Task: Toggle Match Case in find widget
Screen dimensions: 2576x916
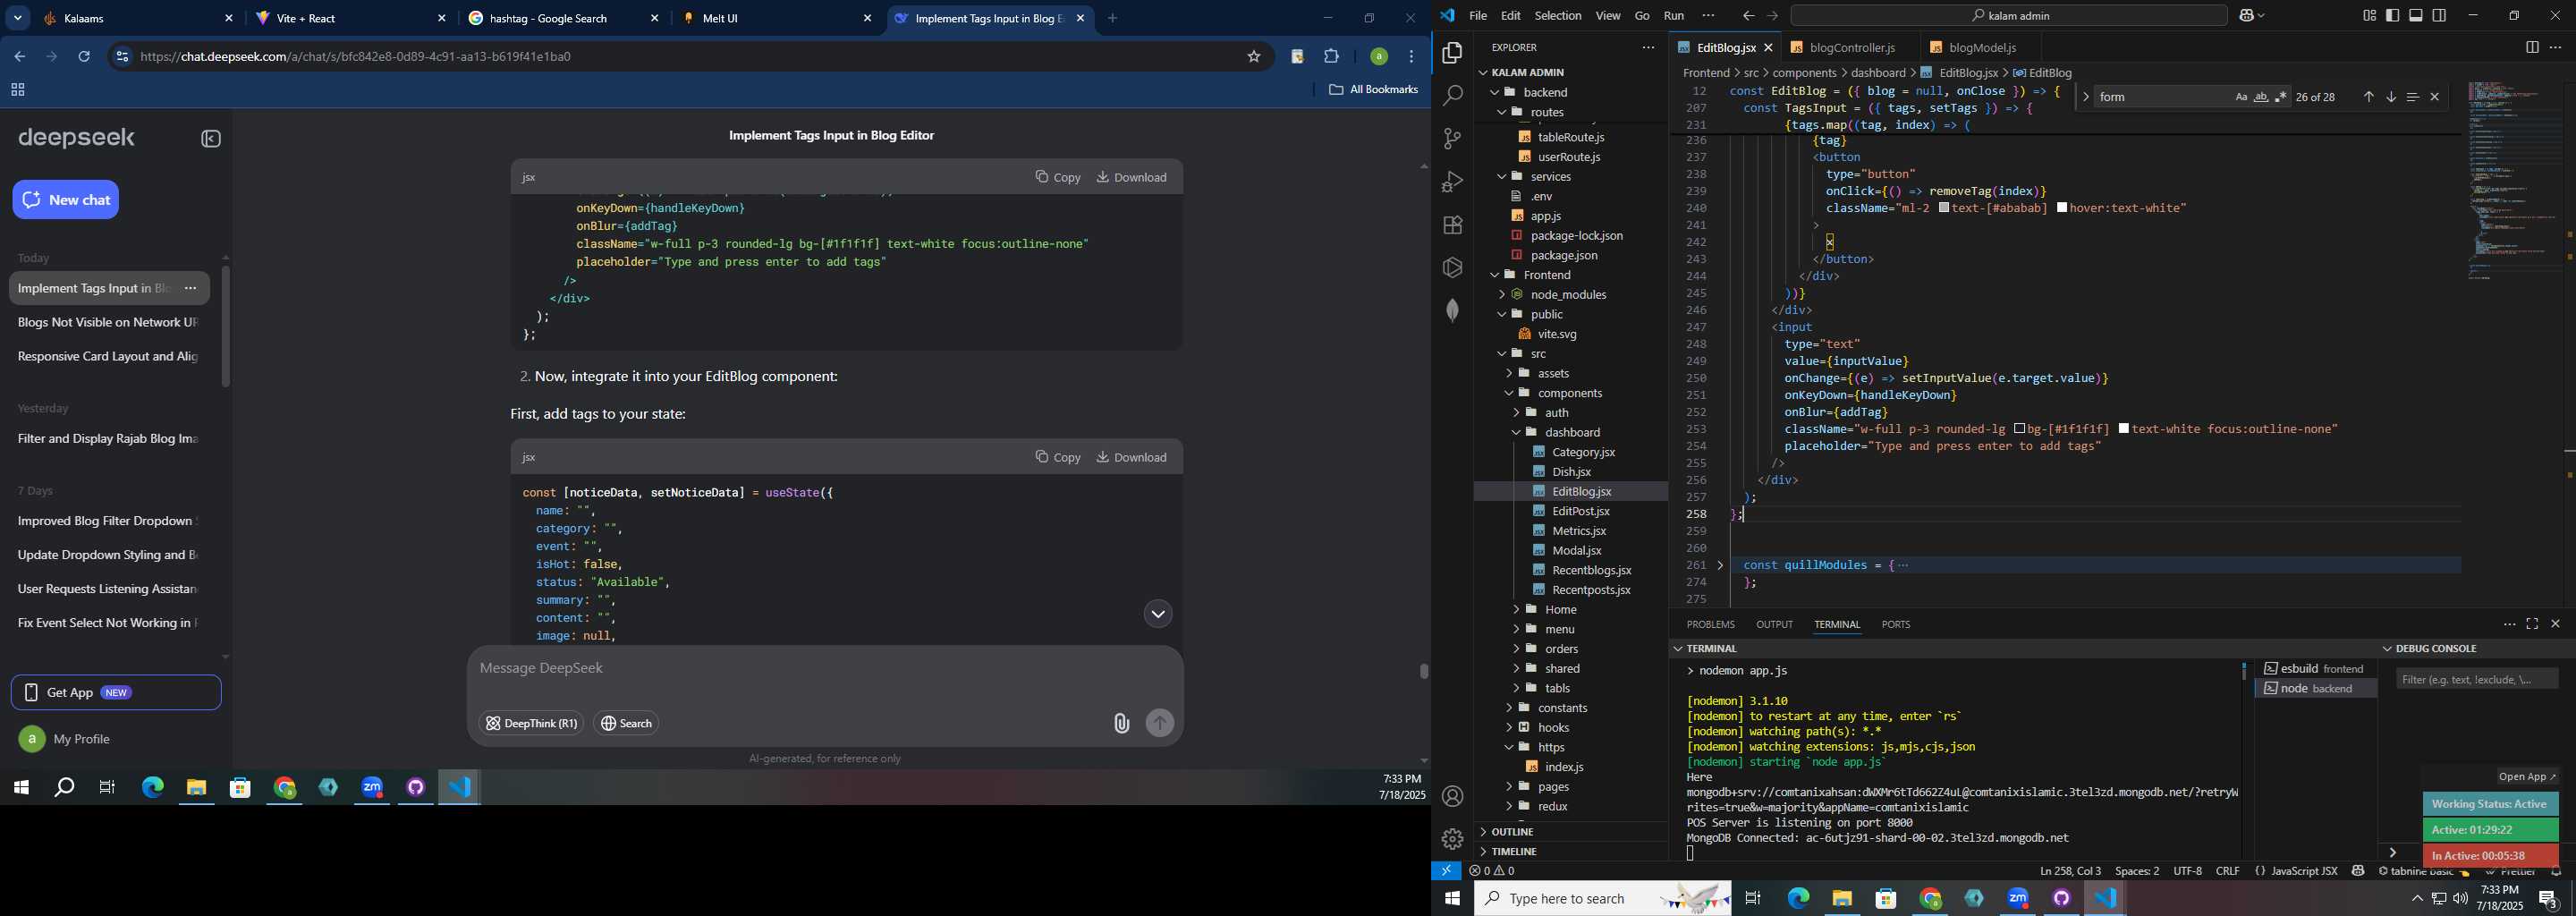Action: pos(2241,97)
